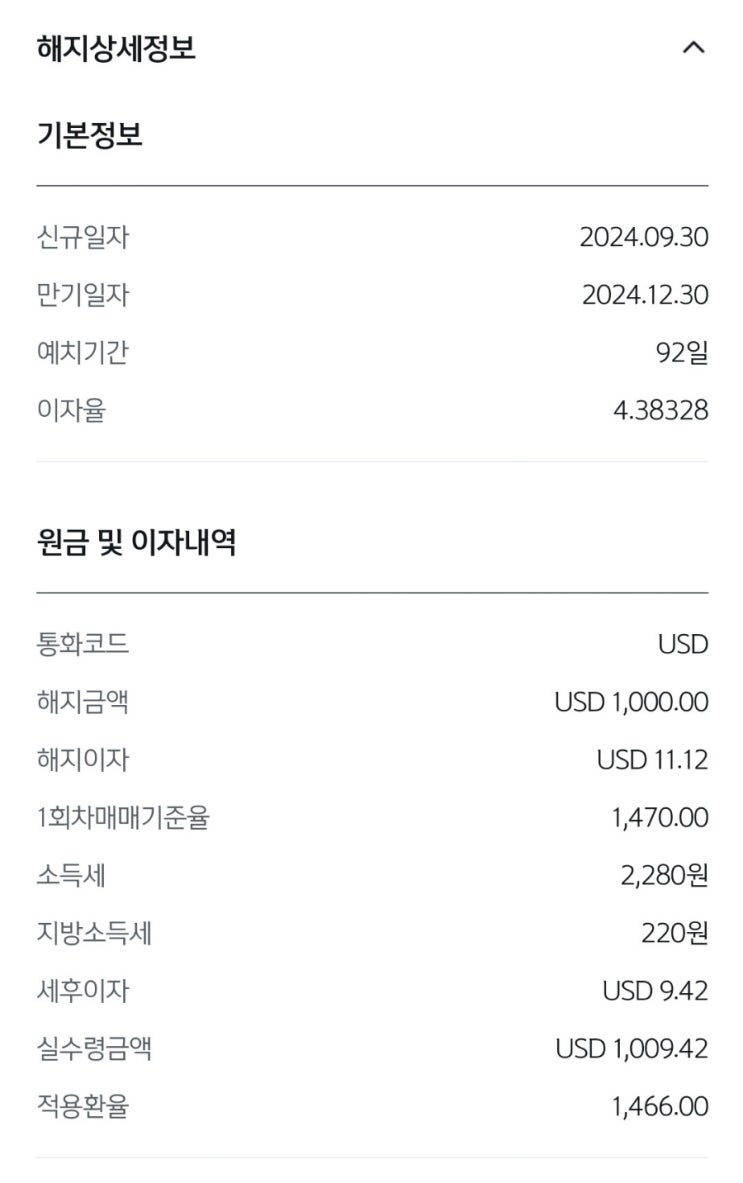Select the 세후이자 amount USD 9.42
This screenshot has height=1183, width=743.
point(655,991)
